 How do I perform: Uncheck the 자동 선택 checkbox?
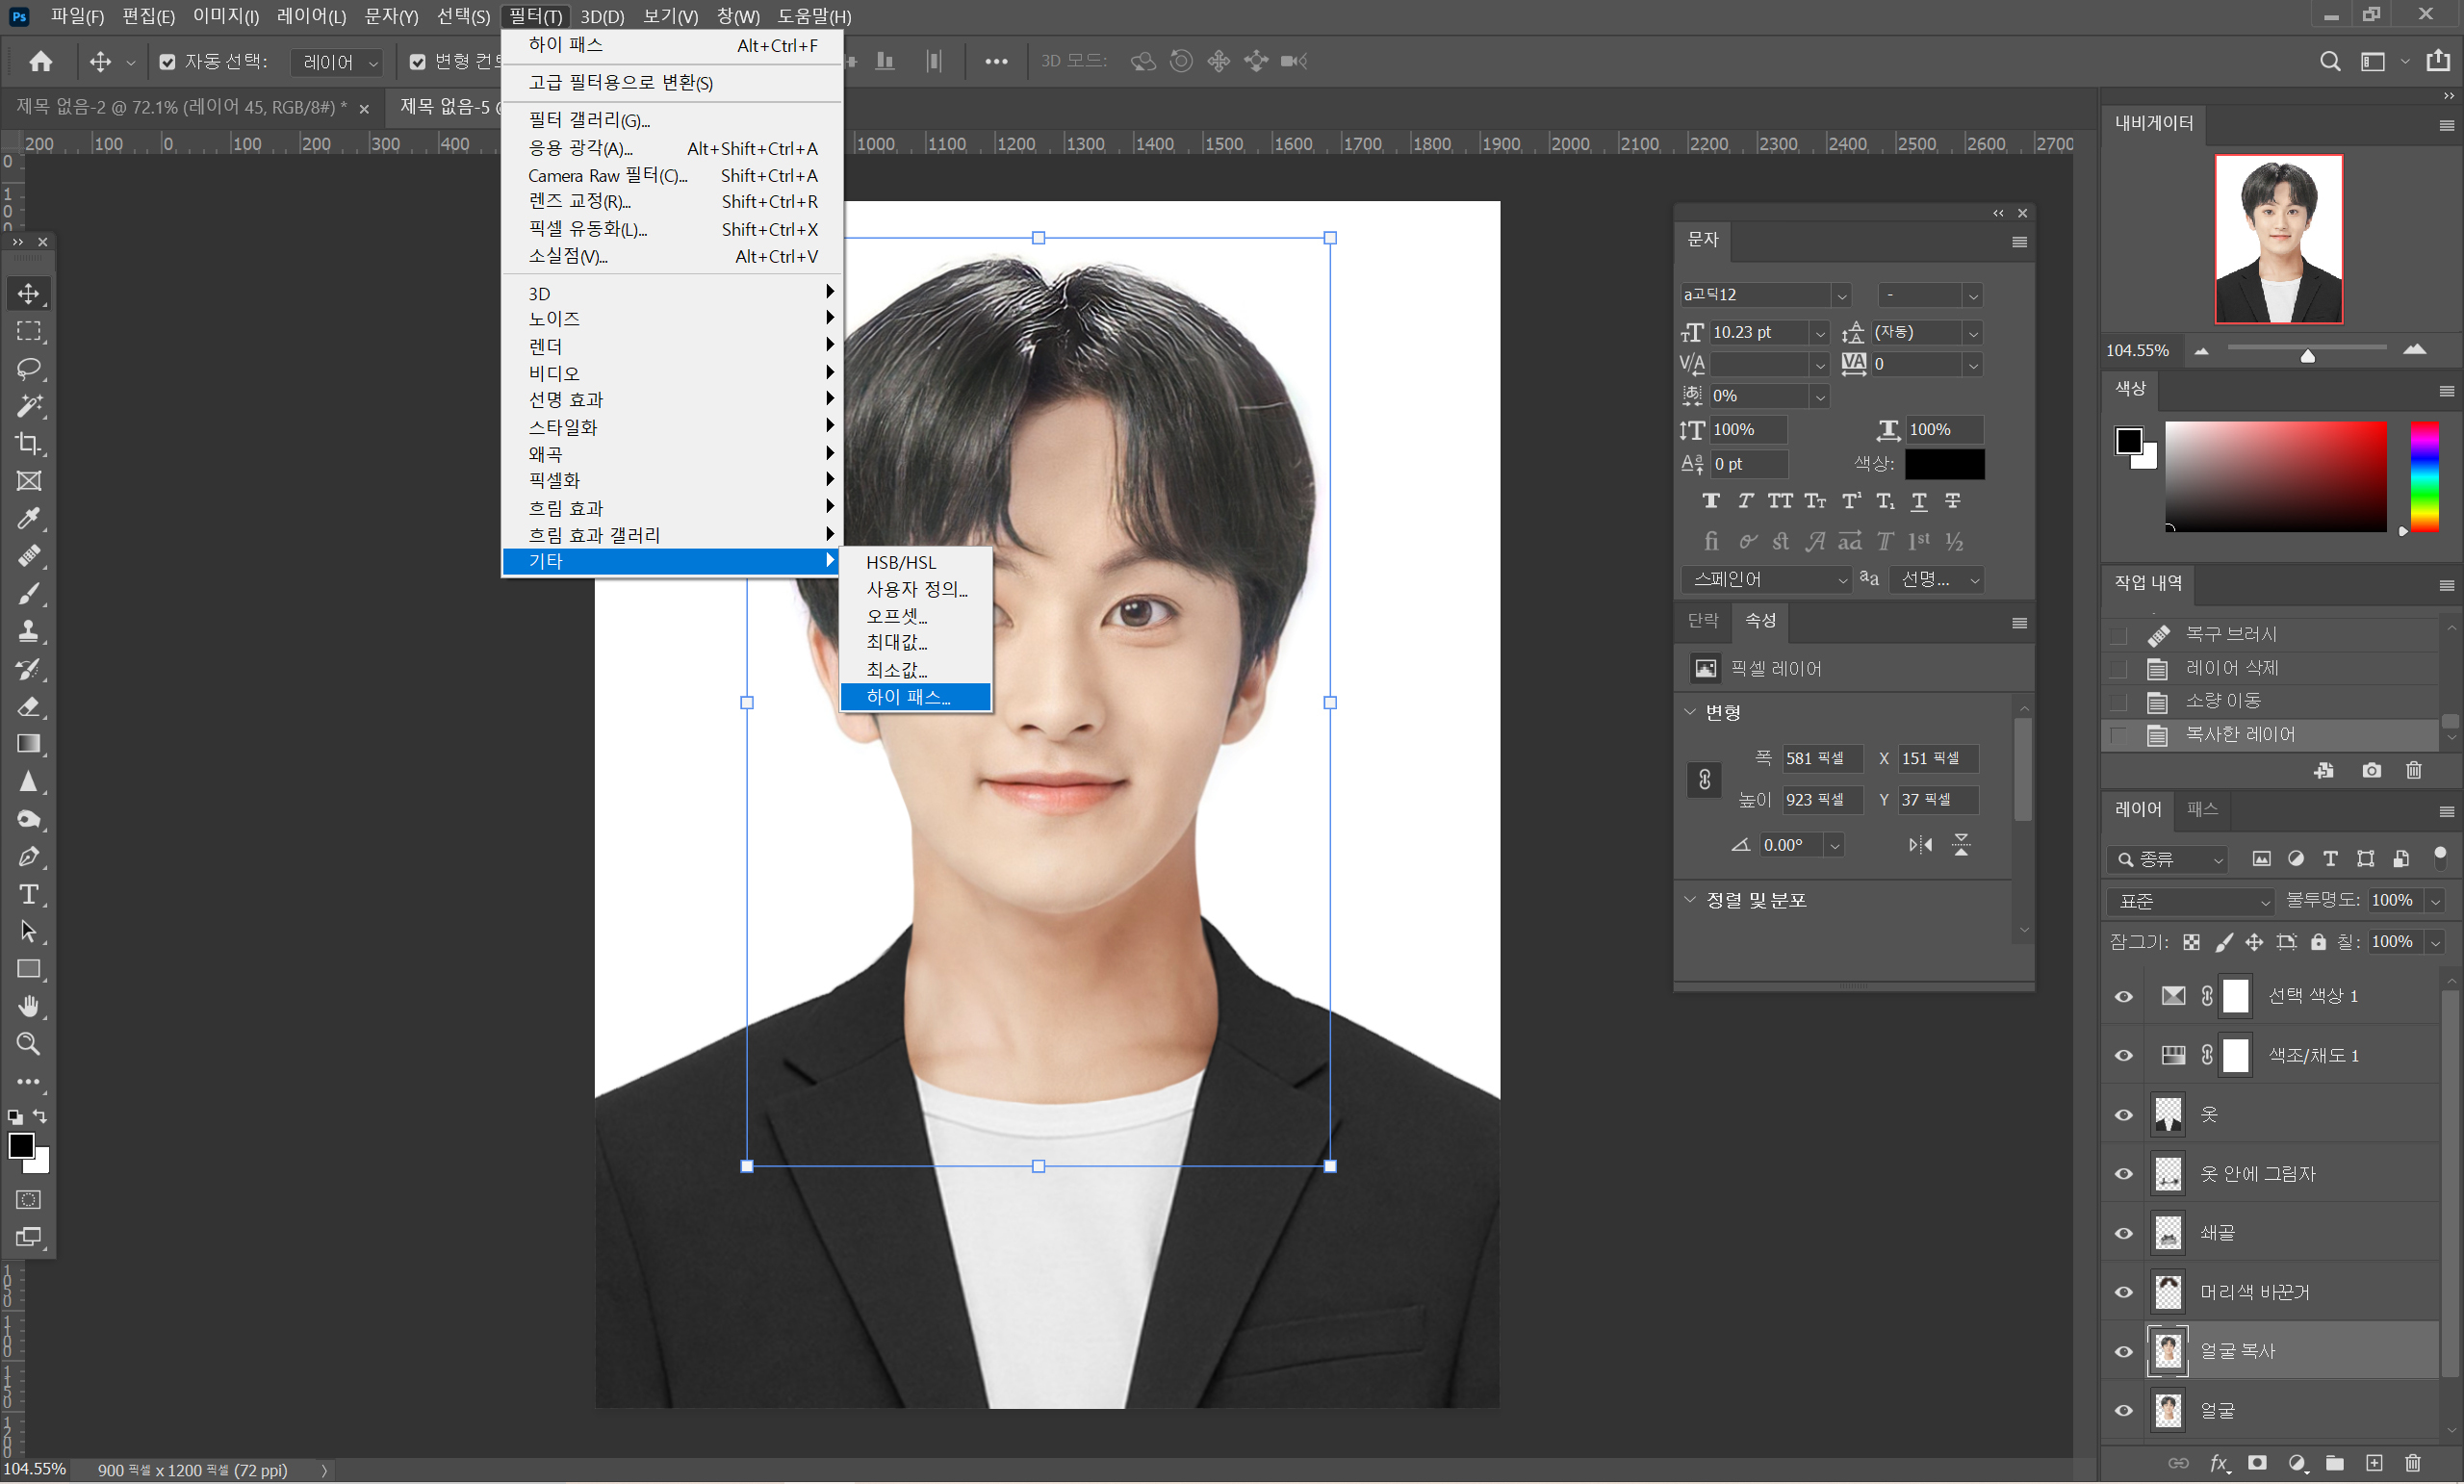click(167, 62)
